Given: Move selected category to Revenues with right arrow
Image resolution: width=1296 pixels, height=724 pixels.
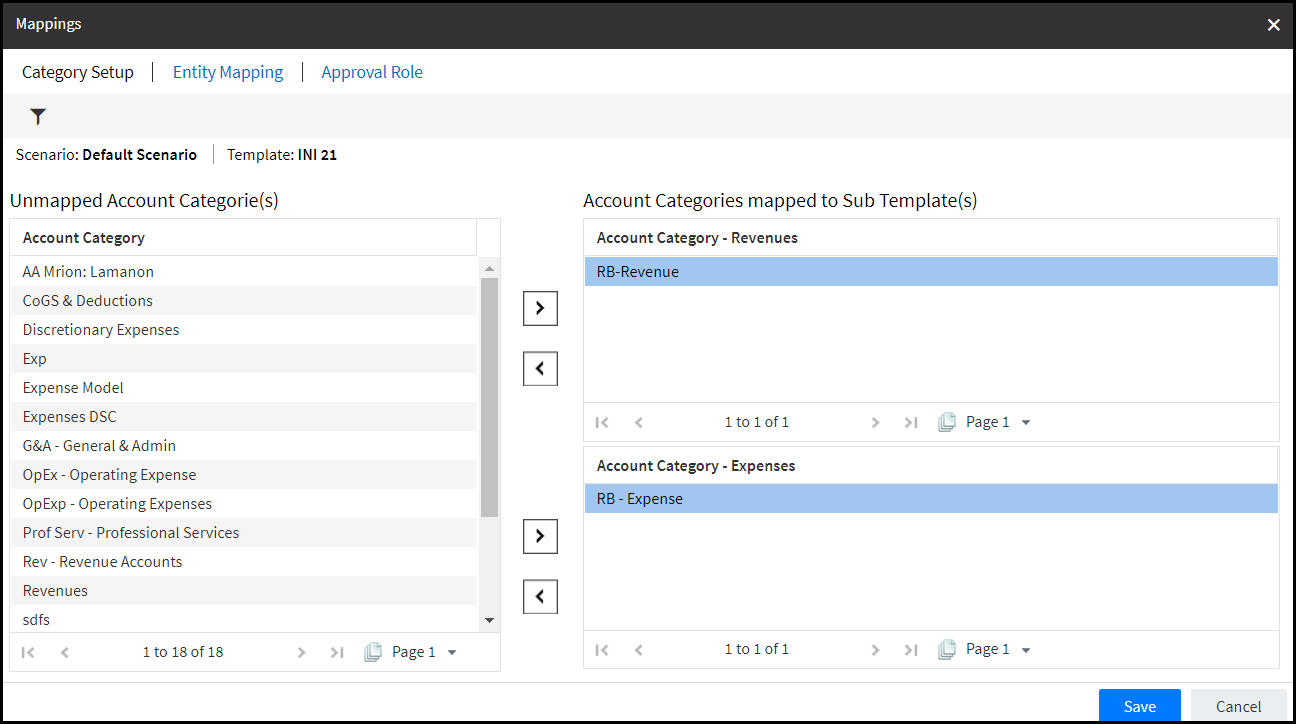Looking at the screenshot, I should click(540, 309).
